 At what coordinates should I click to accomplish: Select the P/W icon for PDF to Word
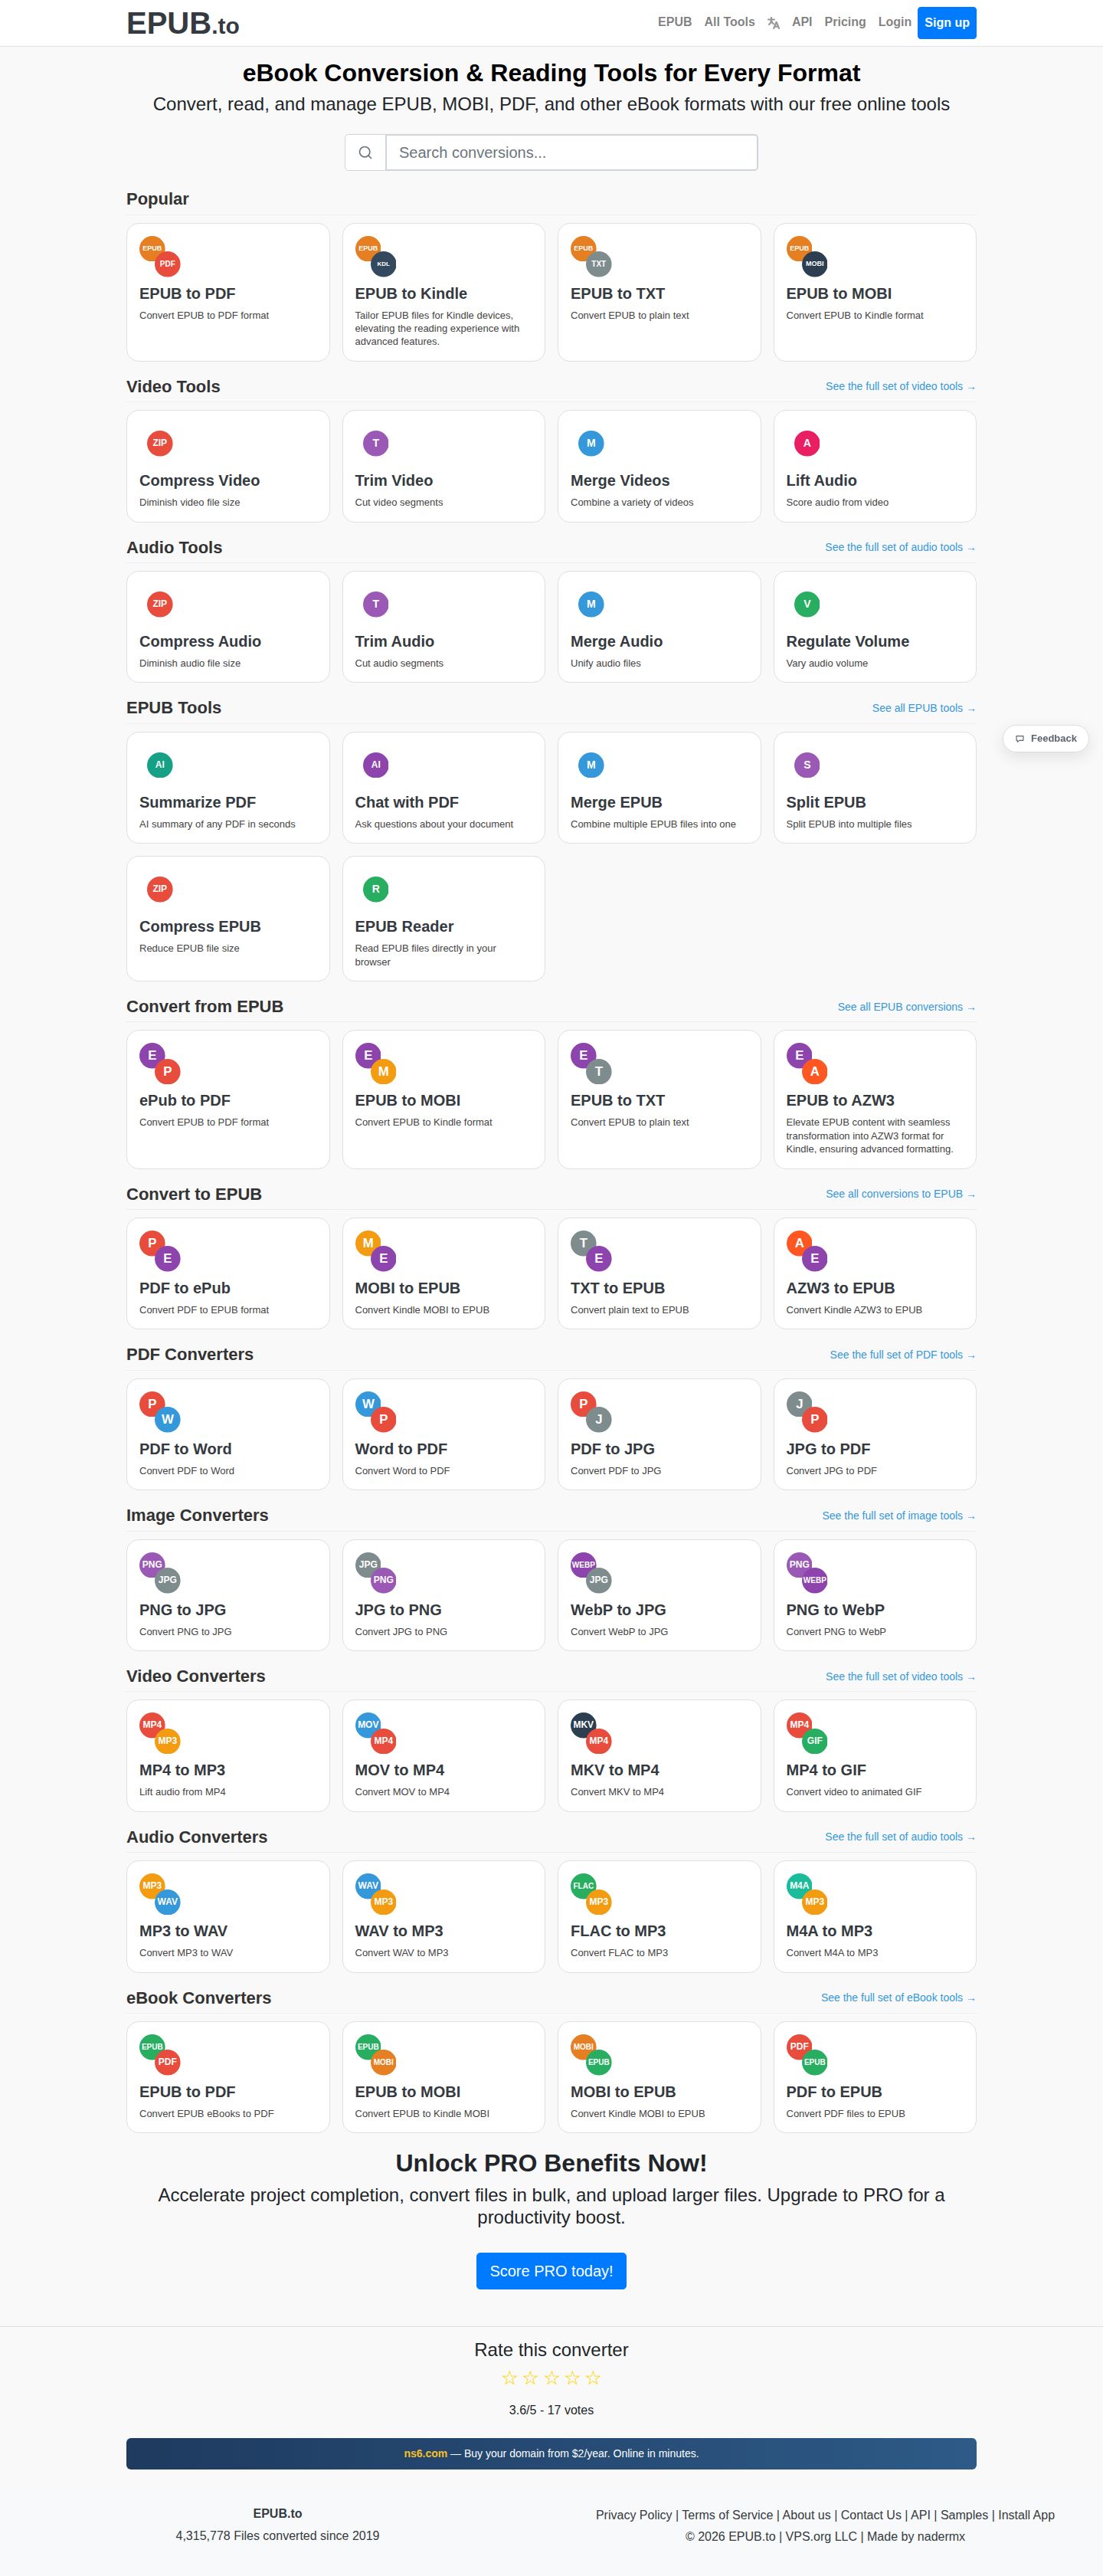click(x=160, y=1411)
